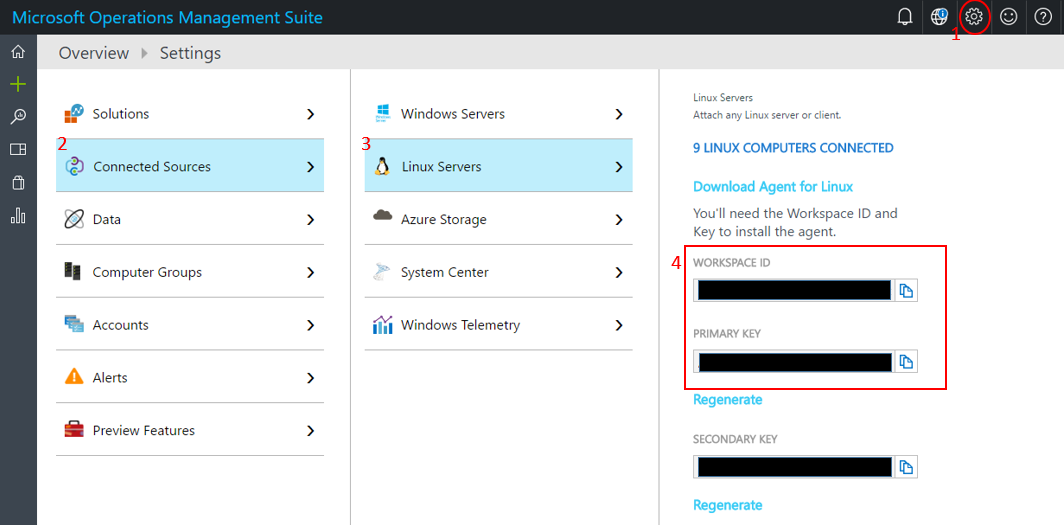Click the Preview Features toolbox icon
Viewport: 1064px width, 525px height.
(x=74, y=429)
